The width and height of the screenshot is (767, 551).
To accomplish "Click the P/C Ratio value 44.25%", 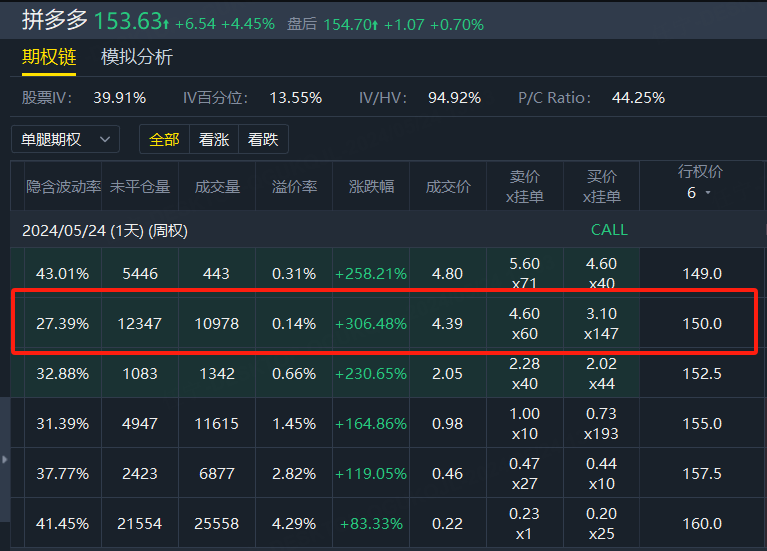I will click(638, 97).
